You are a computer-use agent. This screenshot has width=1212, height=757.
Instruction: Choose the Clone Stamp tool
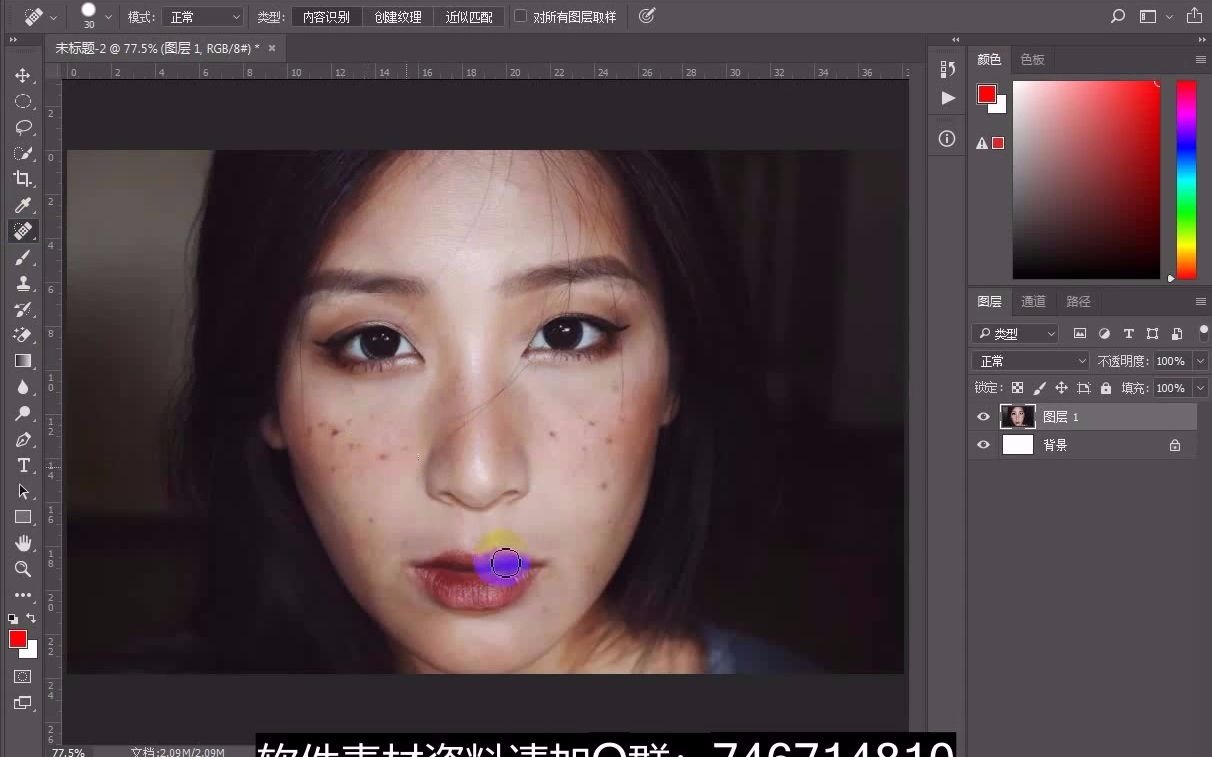coord(24,283)
